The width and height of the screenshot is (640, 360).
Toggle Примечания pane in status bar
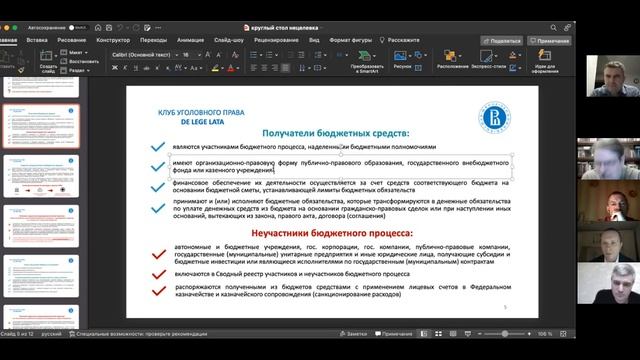393,334
